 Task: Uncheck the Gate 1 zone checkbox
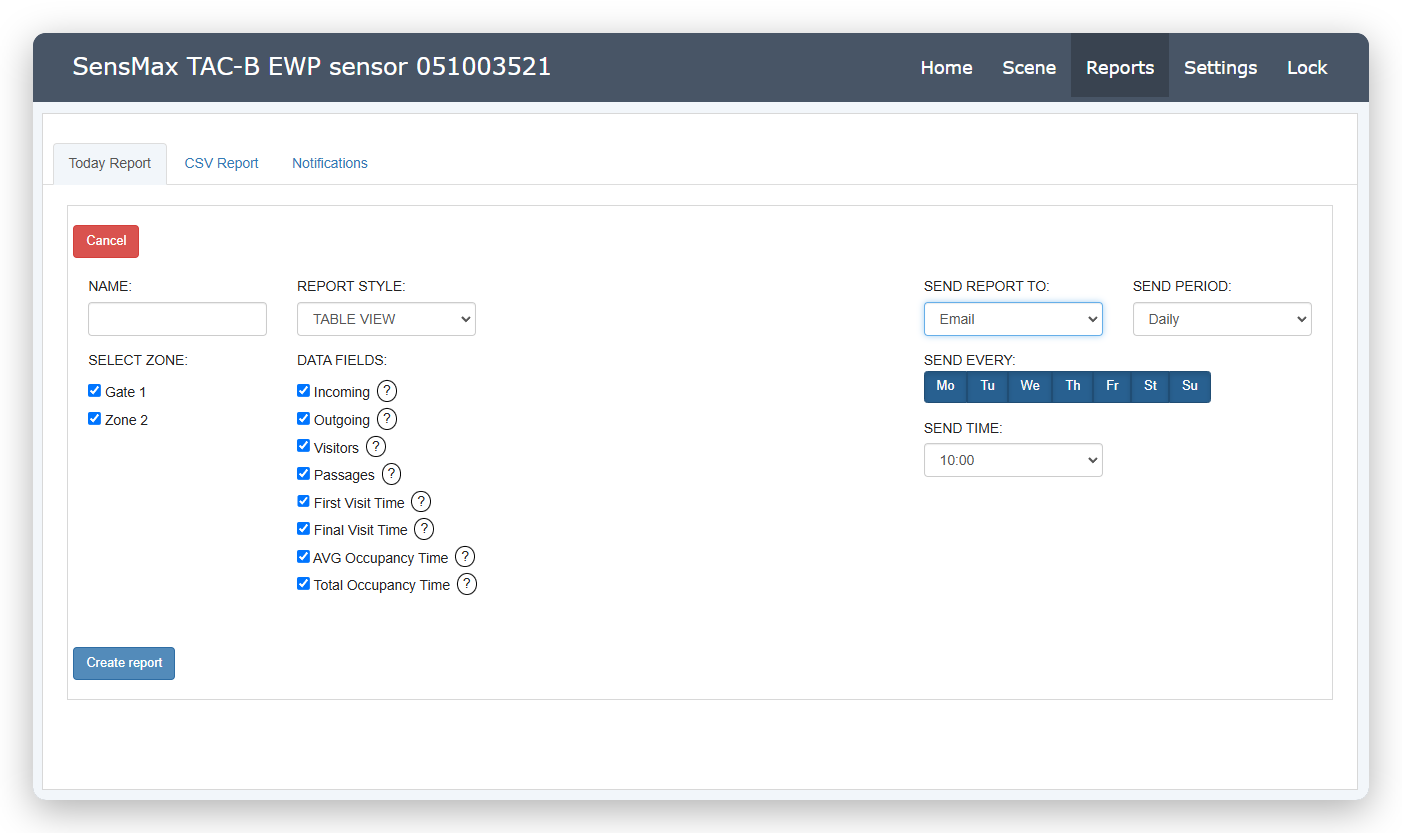(x=95, y=391)
